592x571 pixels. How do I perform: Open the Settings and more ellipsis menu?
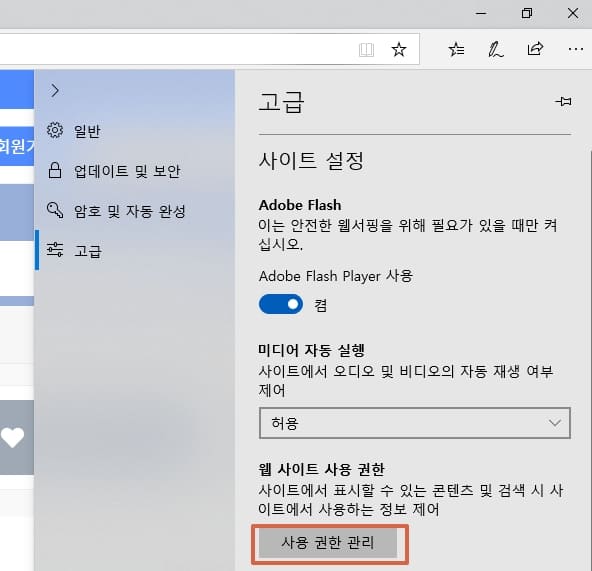click(x=575, y=49)
